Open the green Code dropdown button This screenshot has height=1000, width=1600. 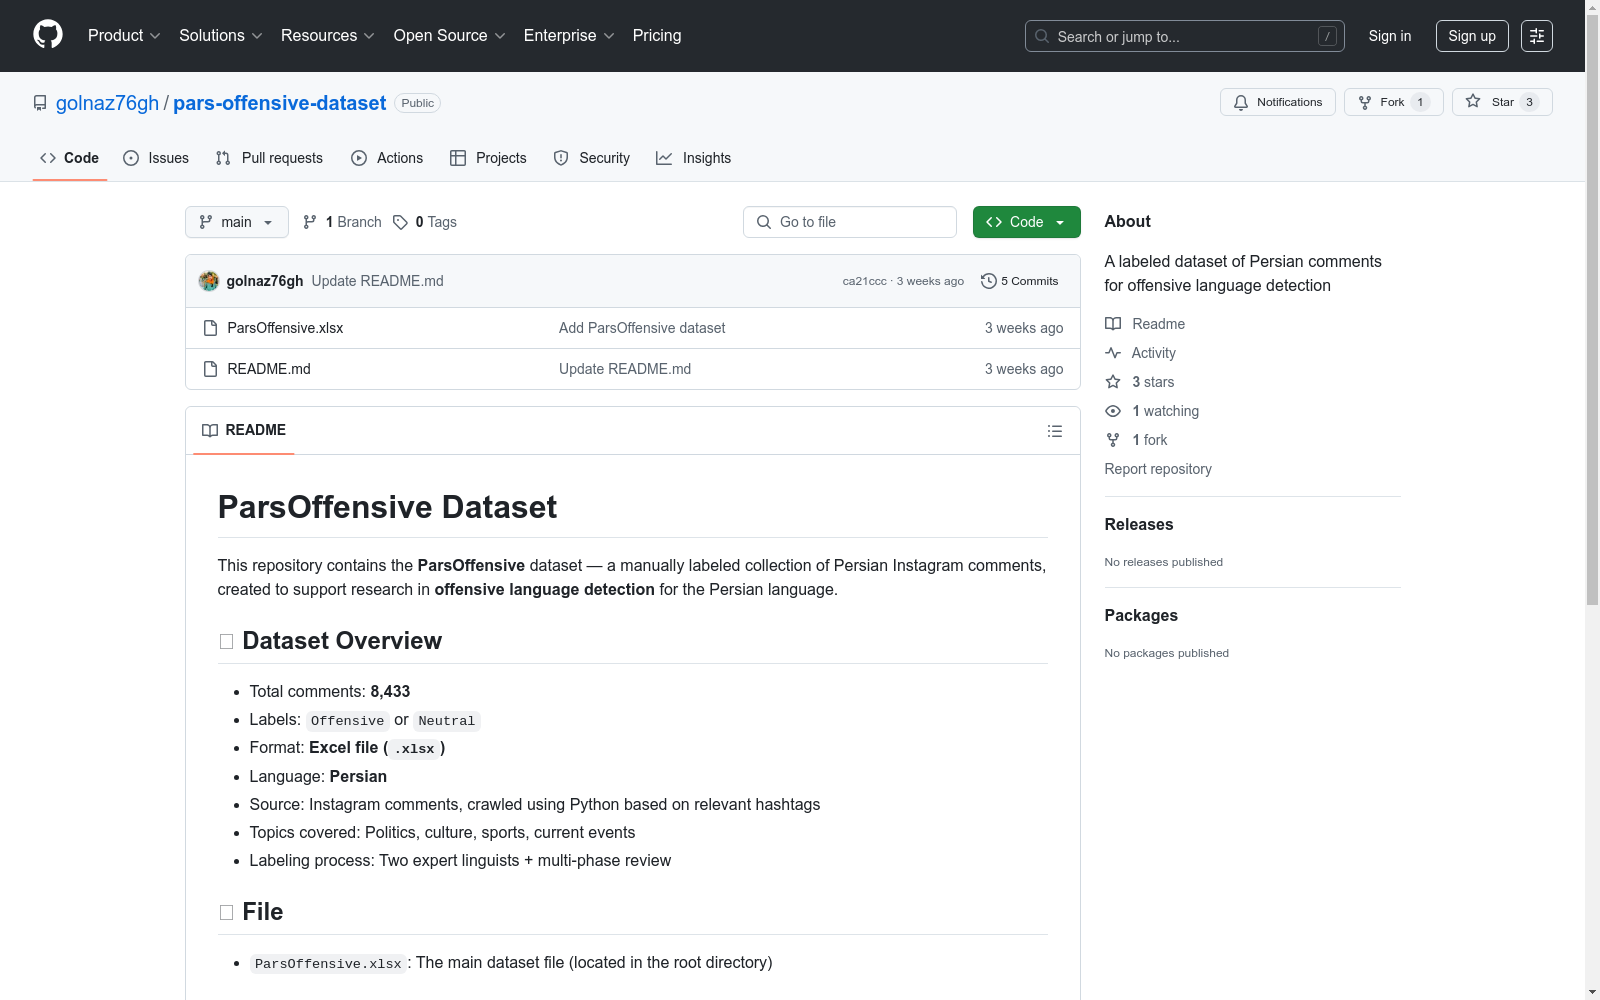(x=1027, y=222)
